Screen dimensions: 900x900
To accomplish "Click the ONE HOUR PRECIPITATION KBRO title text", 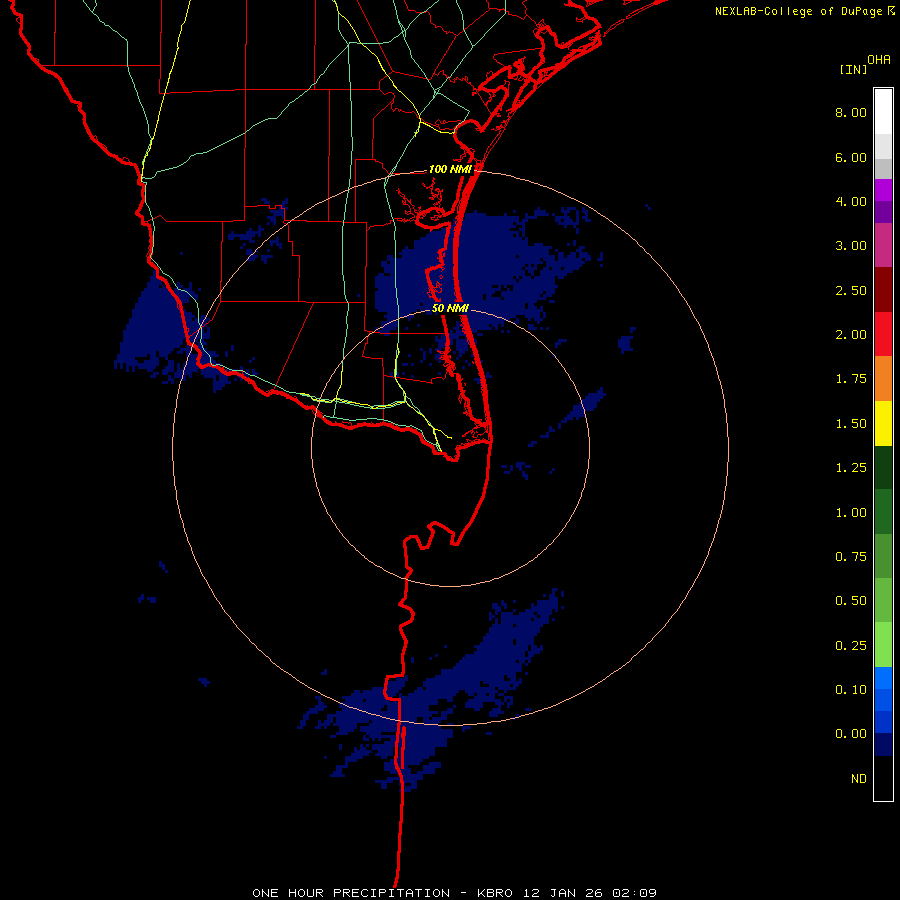I will coord(454,893).
